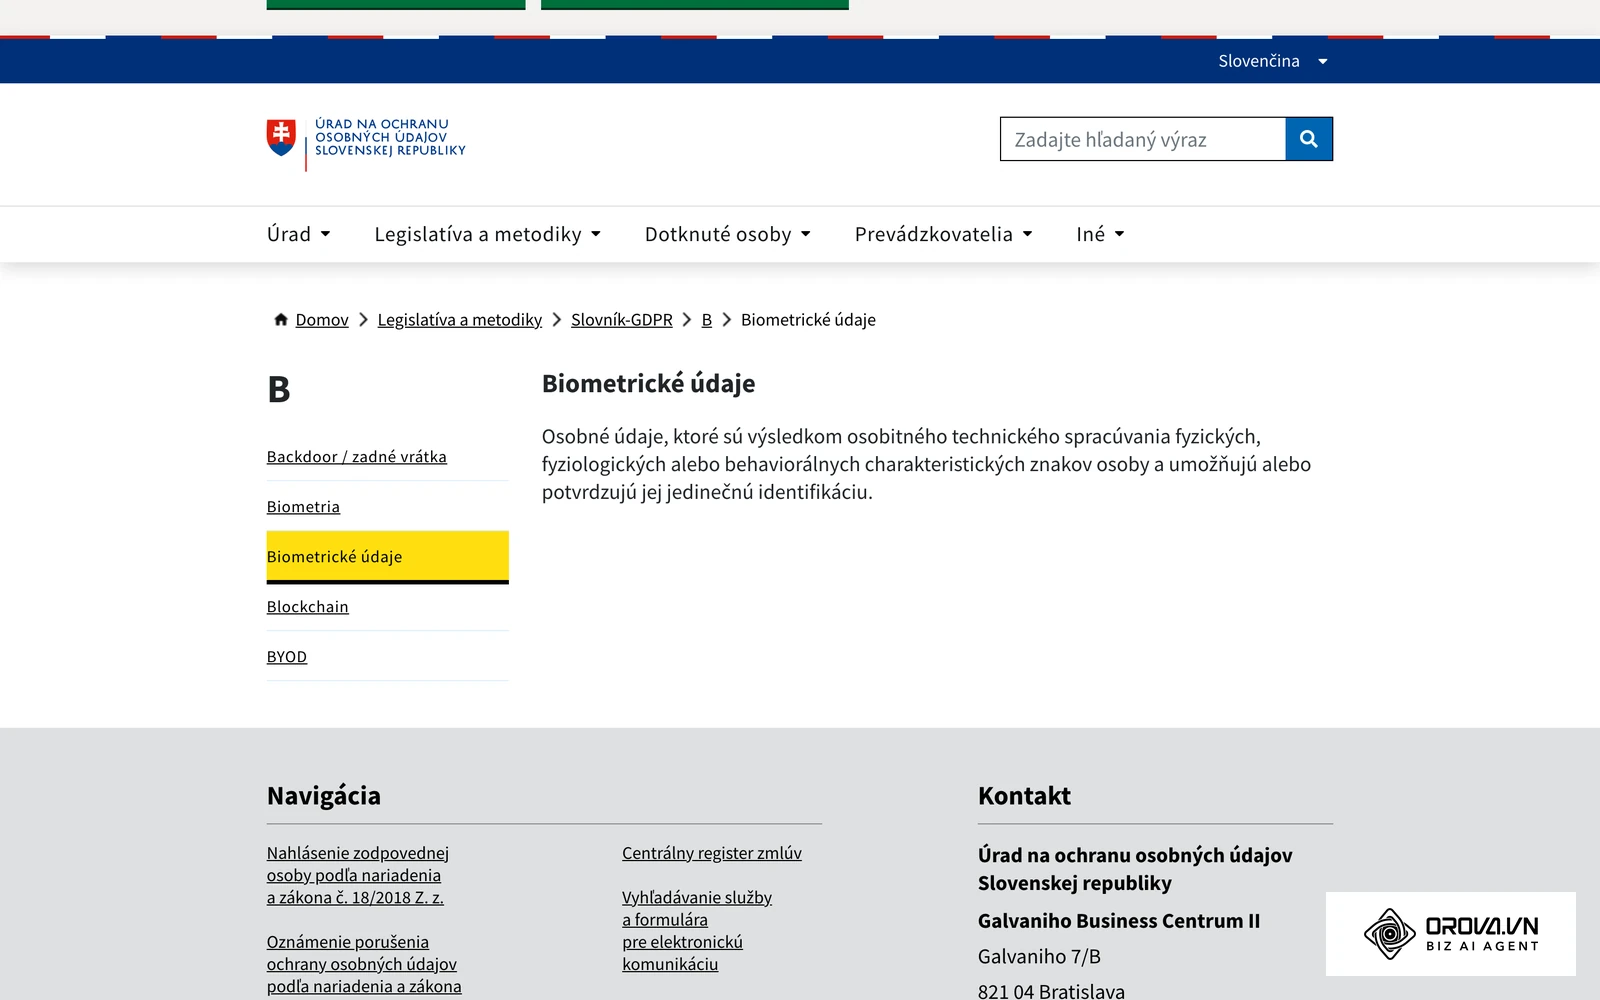Click the Kontakt footer heading
This screenshot has width=1600, height=1000.
1024,796
